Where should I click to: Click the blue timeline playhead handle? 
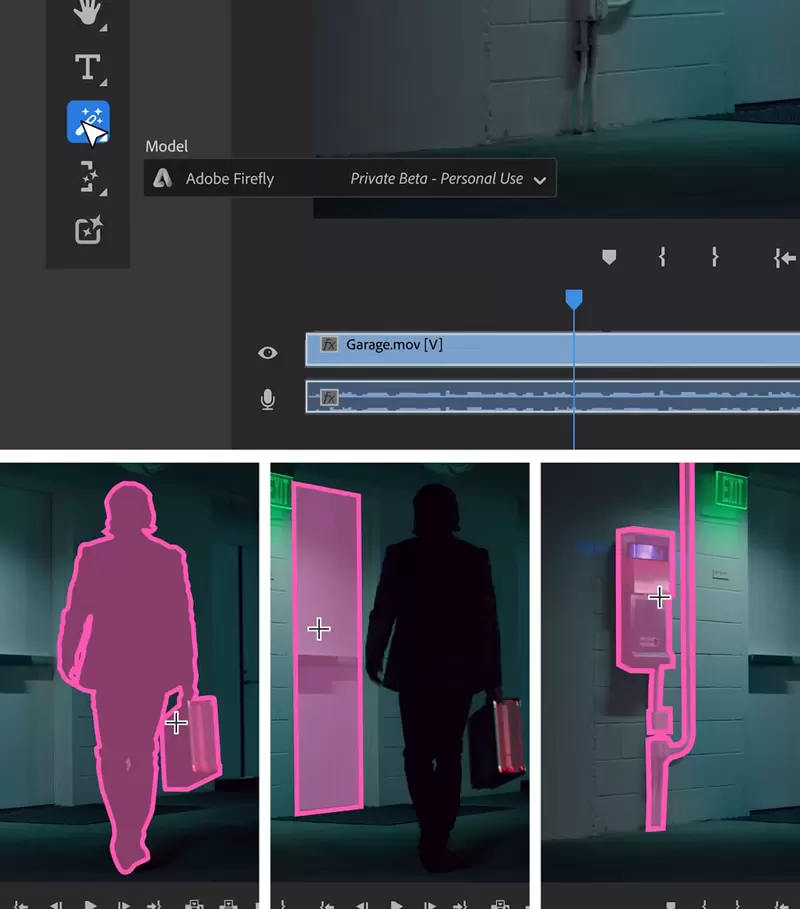coord(574,299)
